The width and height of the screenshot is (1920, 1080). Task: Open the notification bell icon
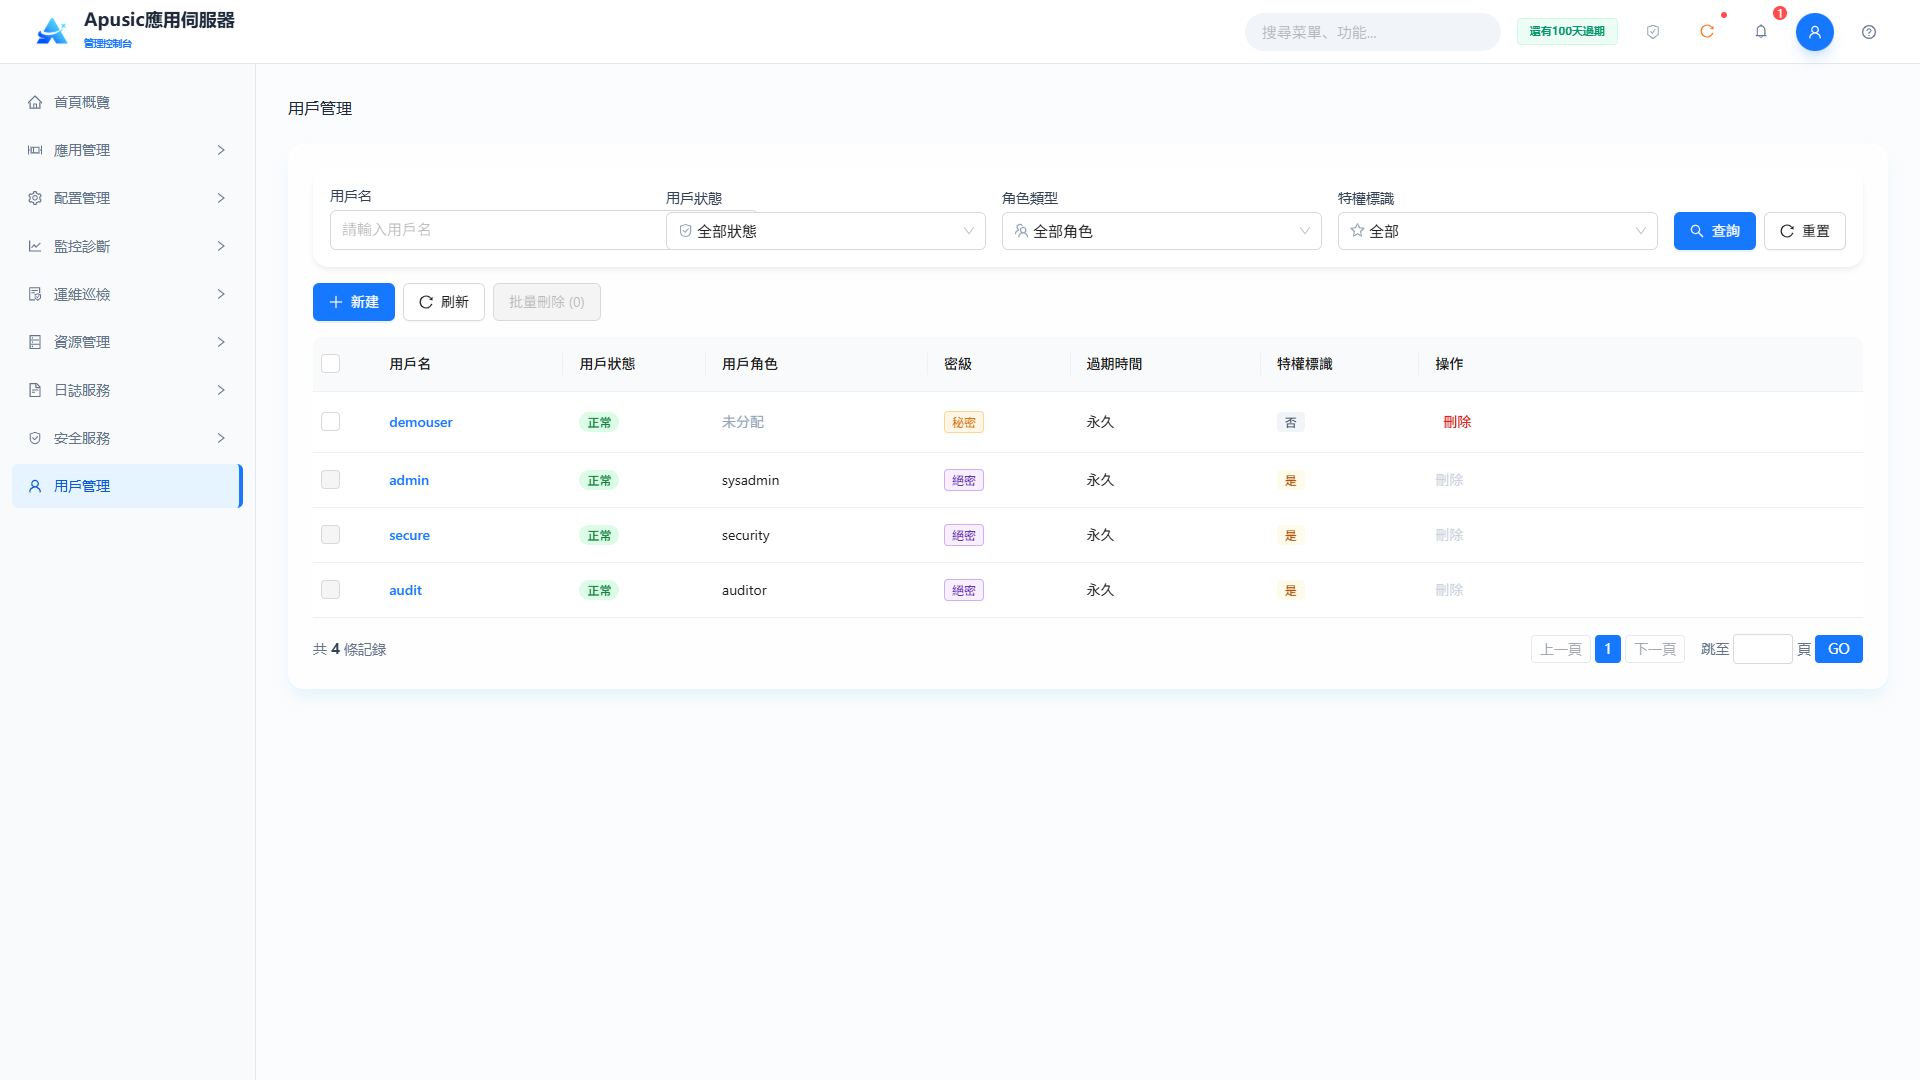[x=1761, y=32]
